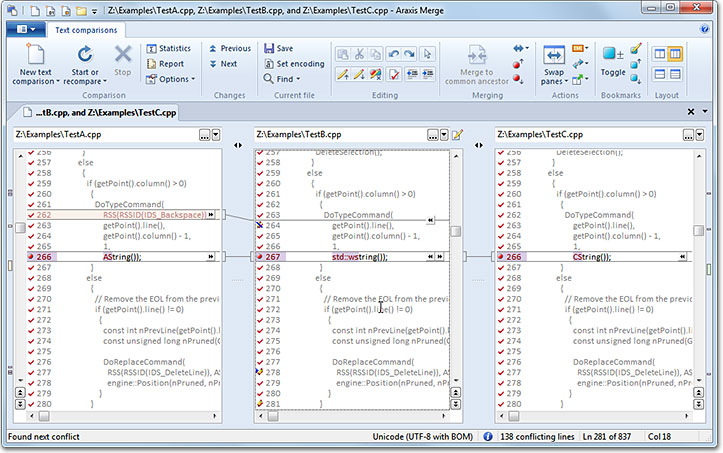Click the increase indent icon
The width and height of the screenshot is (723, 453).
[x=428, y=74]
